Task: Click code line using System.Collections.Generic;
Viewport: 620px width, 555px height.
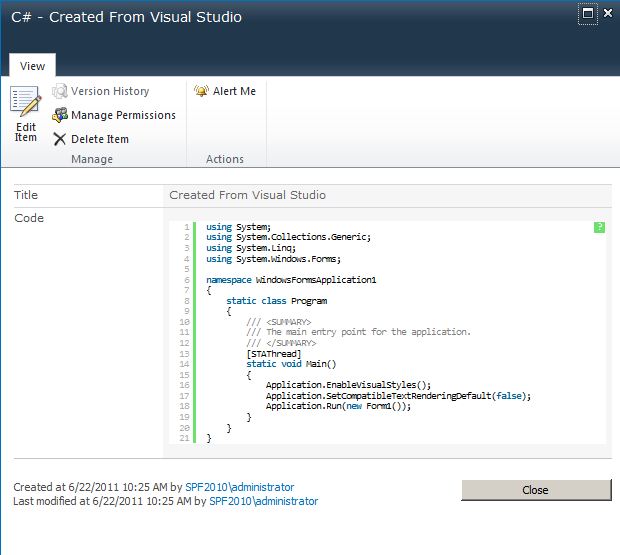Action: 288,237
